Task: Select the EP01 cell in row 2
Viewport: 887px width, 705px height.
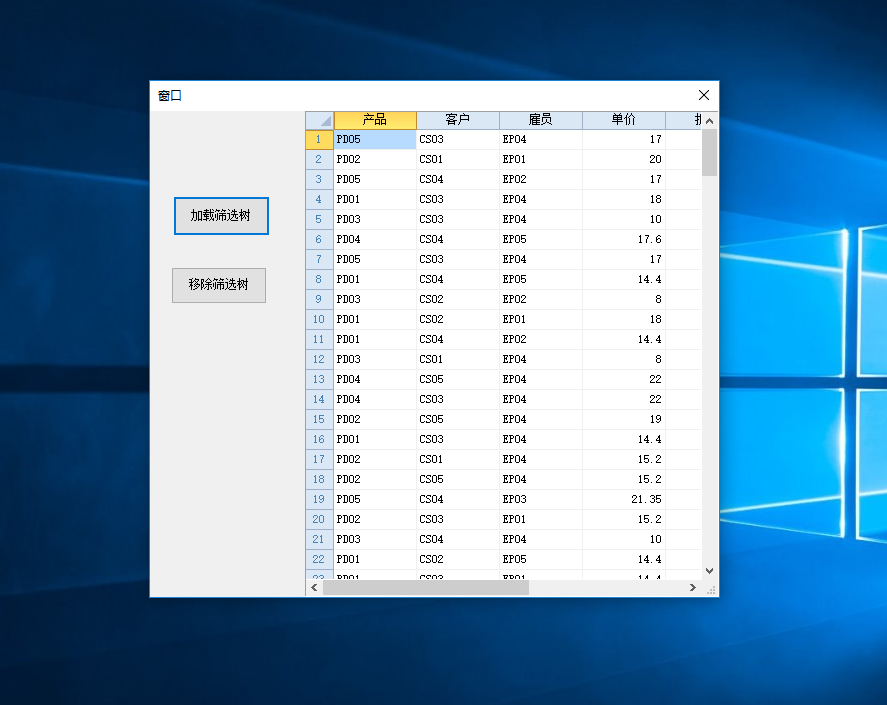Action: tap(541, 160)
